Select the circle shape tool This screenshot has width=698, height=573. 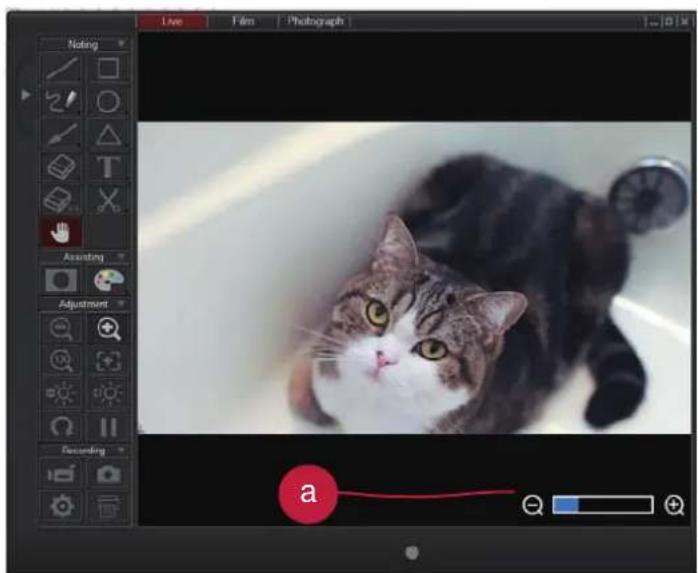[x=108, y=102]
